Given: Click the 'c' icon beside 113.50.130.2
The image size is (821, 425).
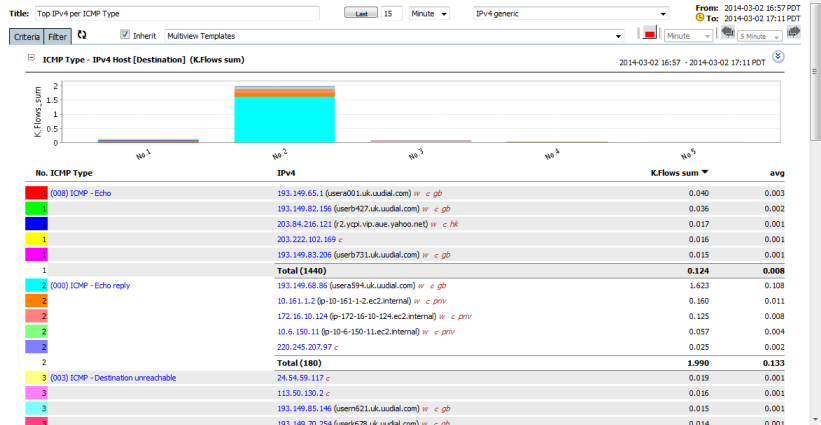Looking at the screenshot, I should pos(328,393).
